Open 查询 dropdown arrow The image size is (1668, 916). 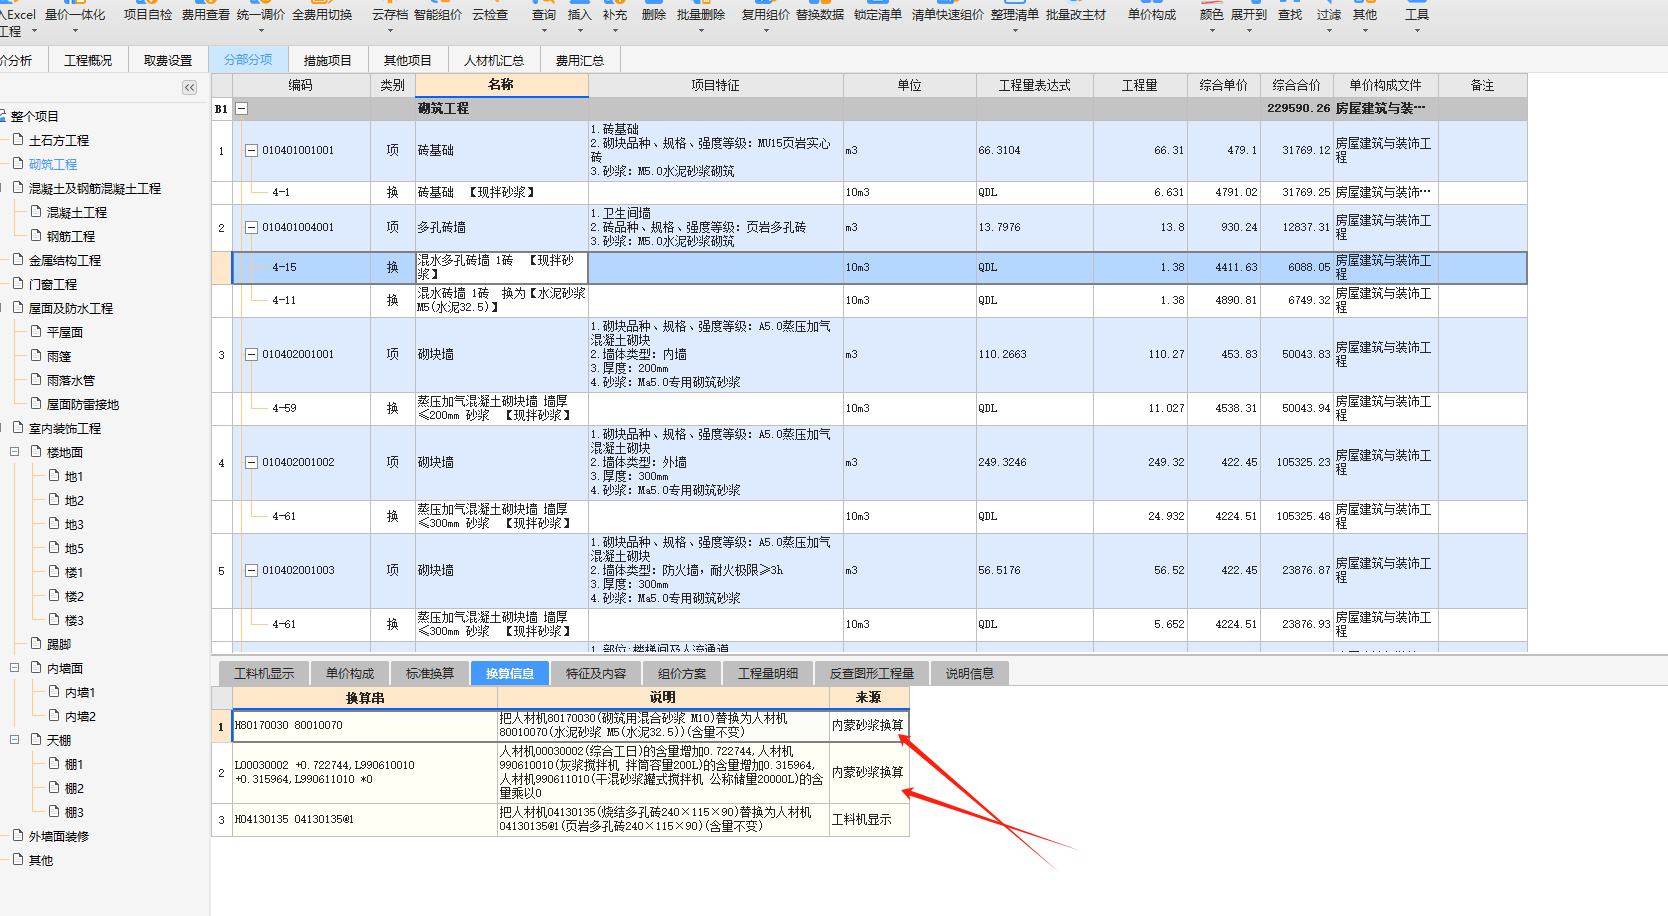click(544, 31)
